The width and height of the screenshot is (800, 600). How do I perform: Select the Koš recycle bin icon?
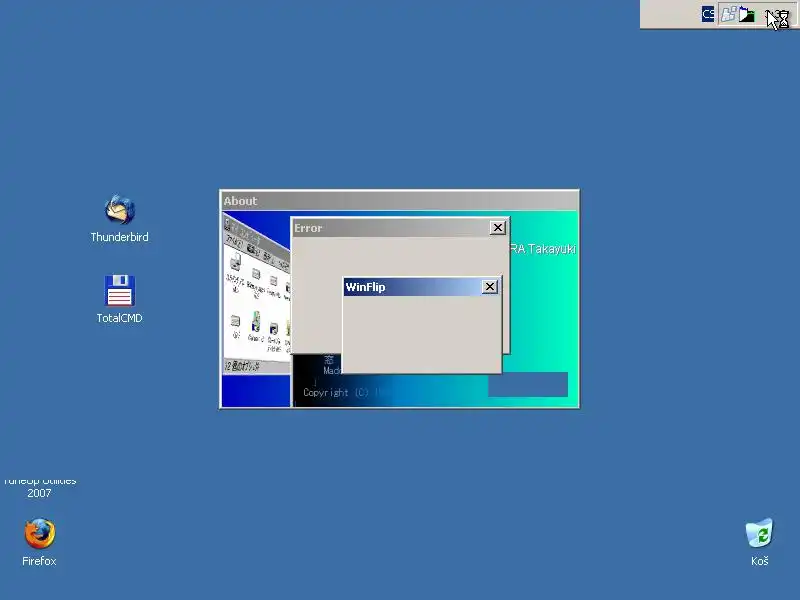click(759, 533)
